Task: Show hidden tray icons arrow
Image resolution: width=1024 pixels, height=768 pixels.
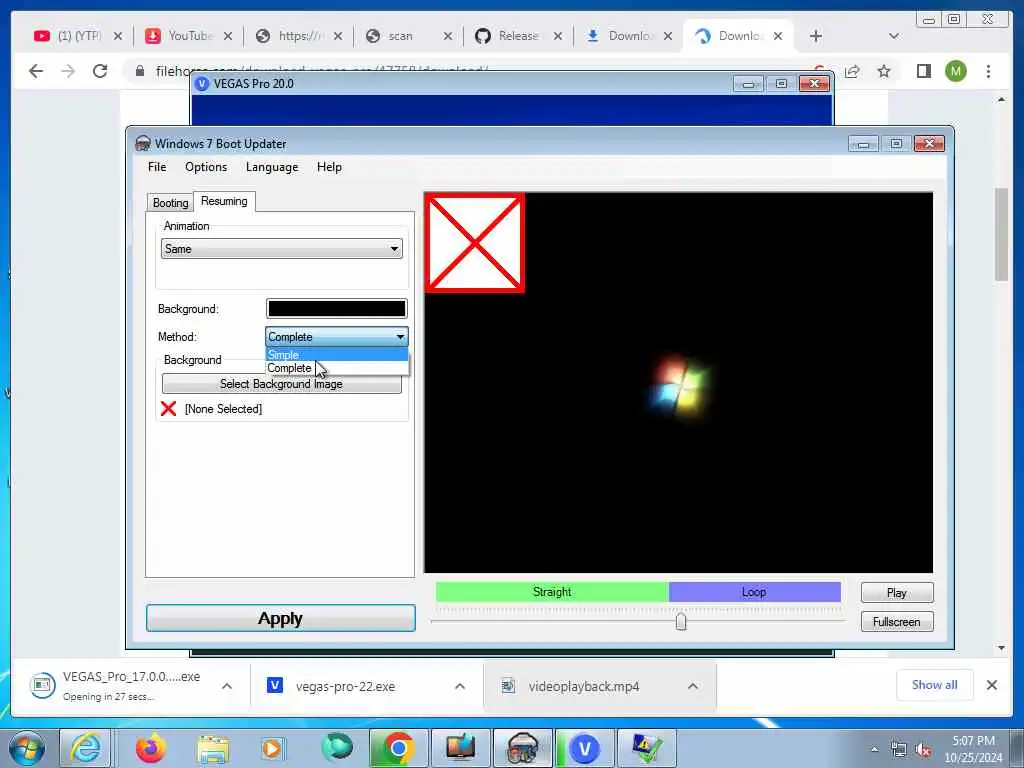Action: click(874, 750)
